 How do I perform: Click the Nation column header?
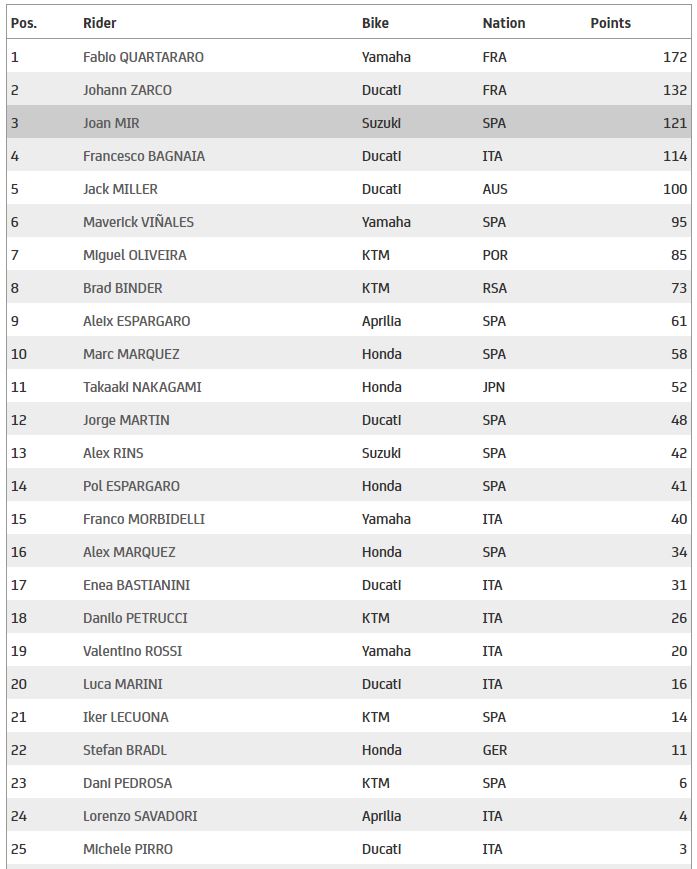[x=504, y=23]
